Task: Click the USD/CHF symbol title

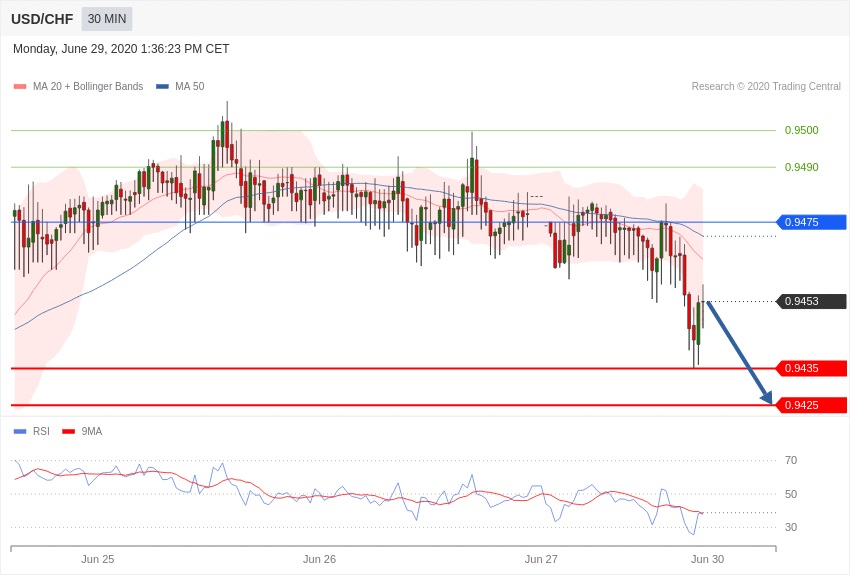Action: 42,19
